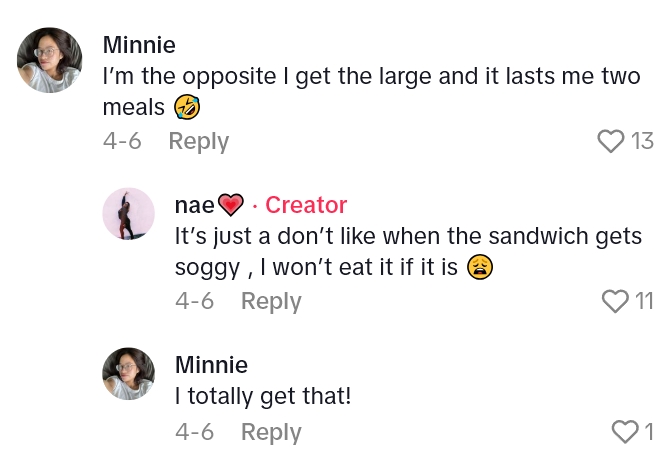Image resolution: width=666 pixels, height=464 pixels.
Task: Reply to "I totally get that!" comment
Action: (271, 432)
